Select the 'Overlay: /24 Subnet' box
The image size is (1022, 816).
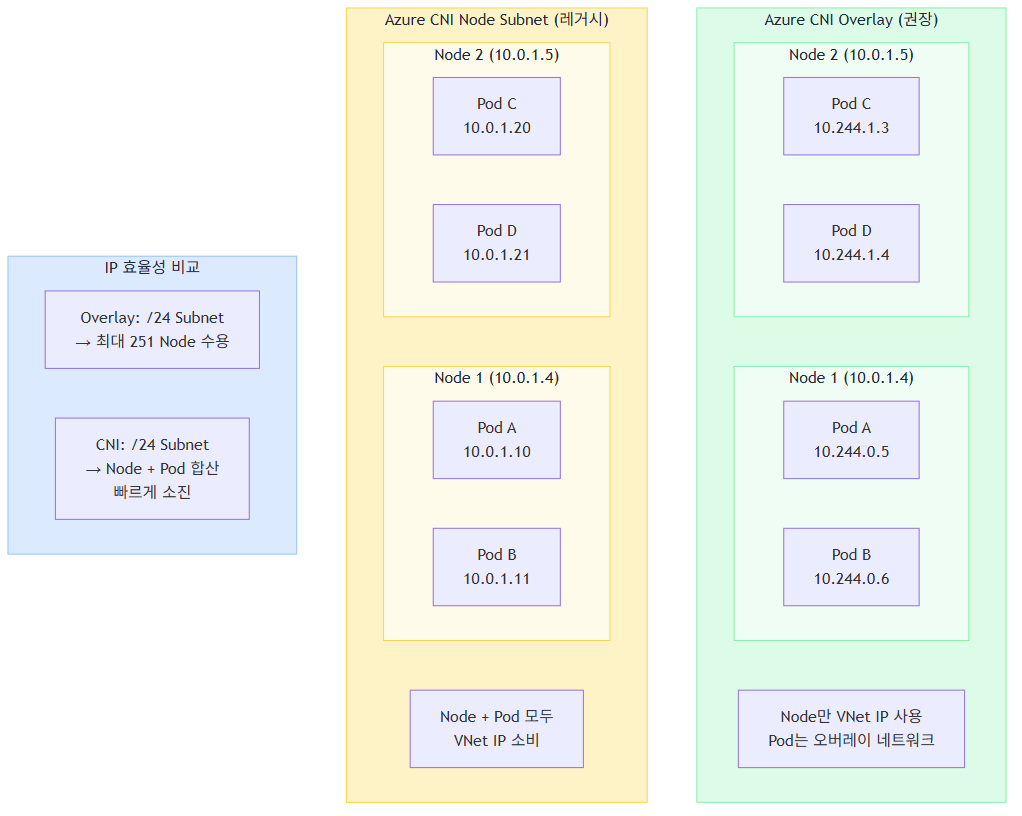152,330
